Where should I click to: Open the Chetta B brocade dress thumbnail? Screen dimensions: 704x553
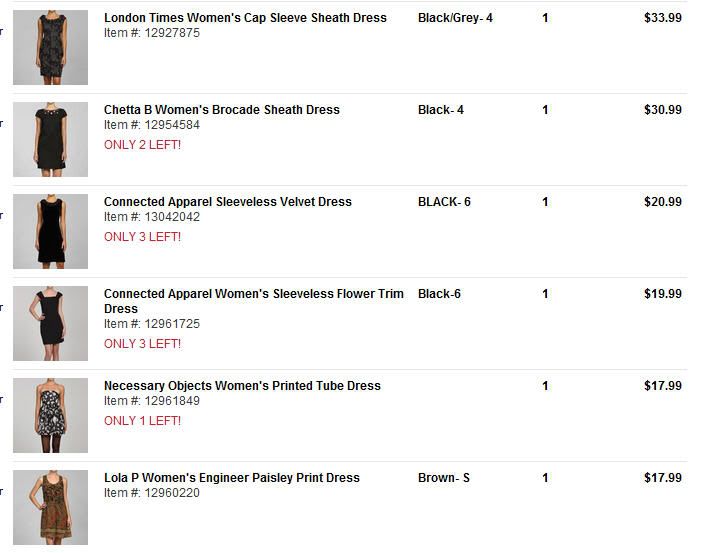50,140
